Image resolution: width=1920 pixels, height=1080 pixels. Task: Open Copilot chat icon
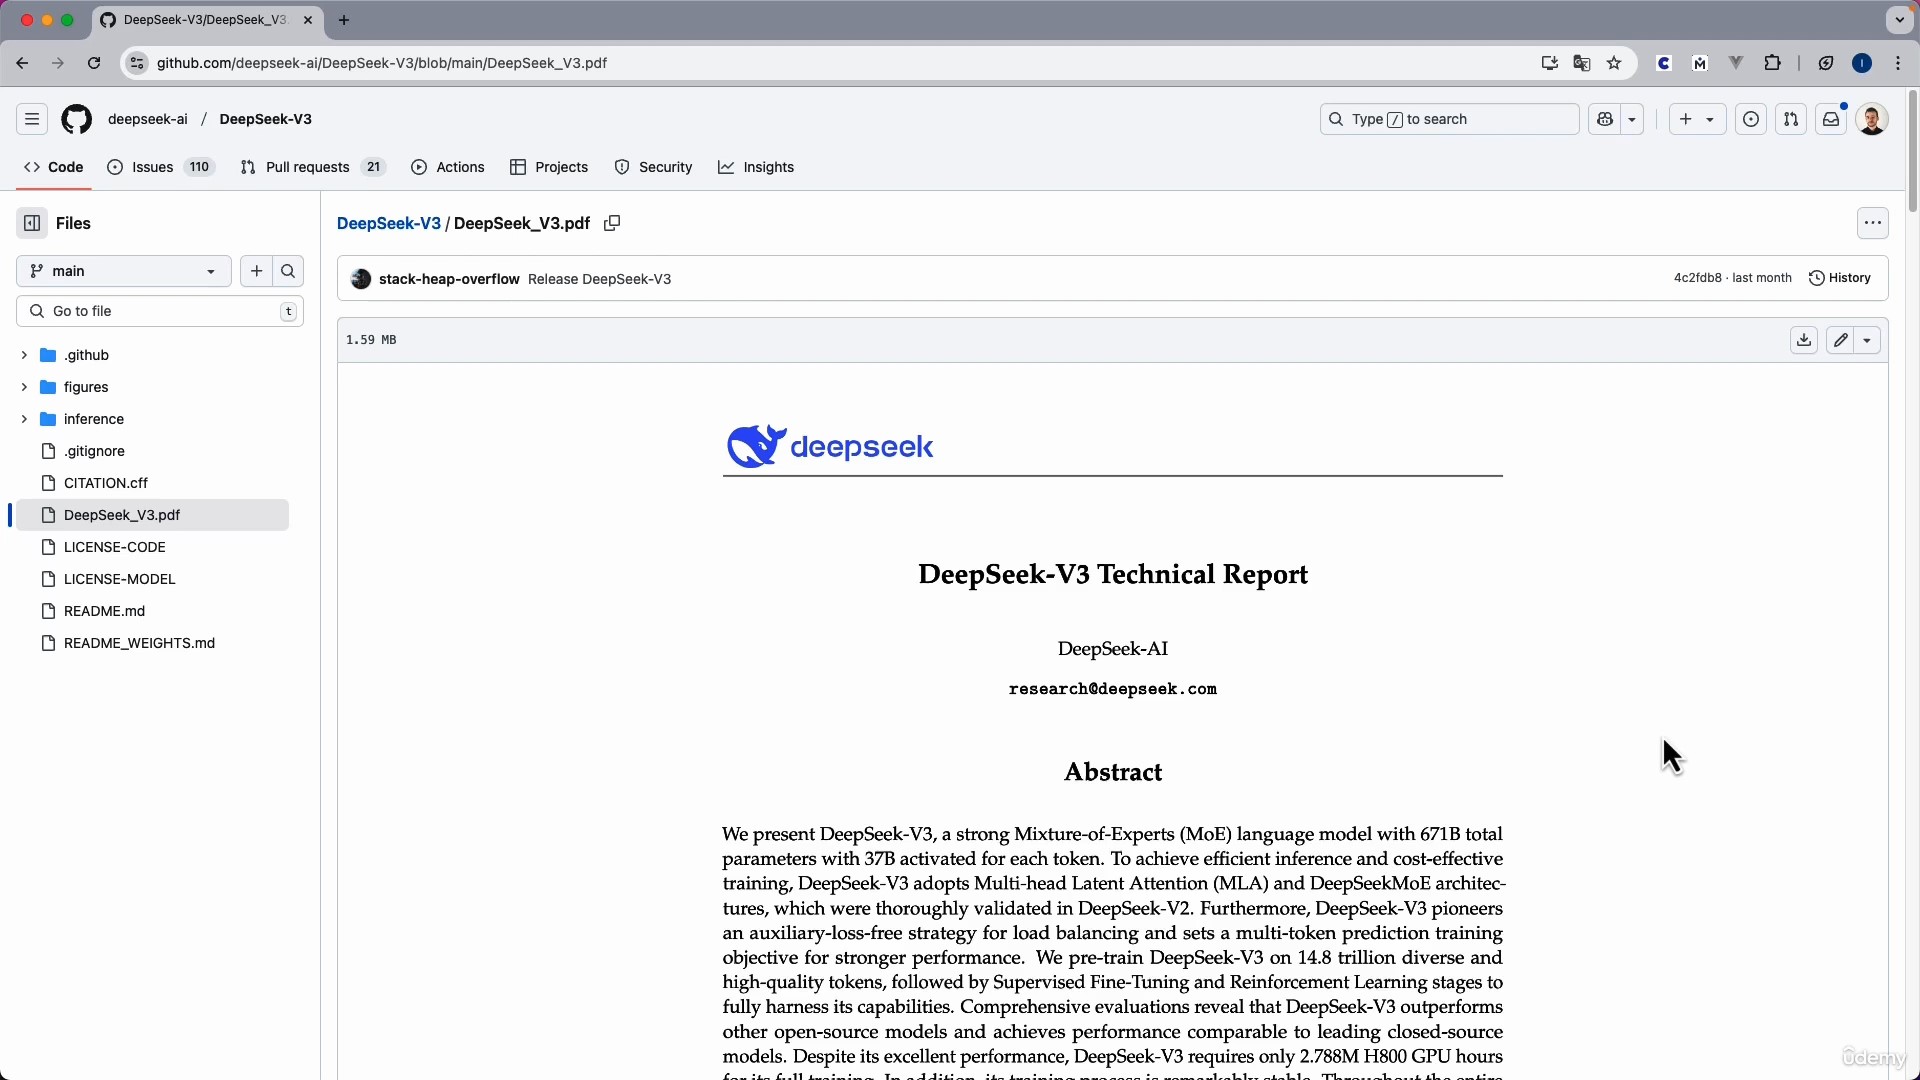tap(1605, 119)
